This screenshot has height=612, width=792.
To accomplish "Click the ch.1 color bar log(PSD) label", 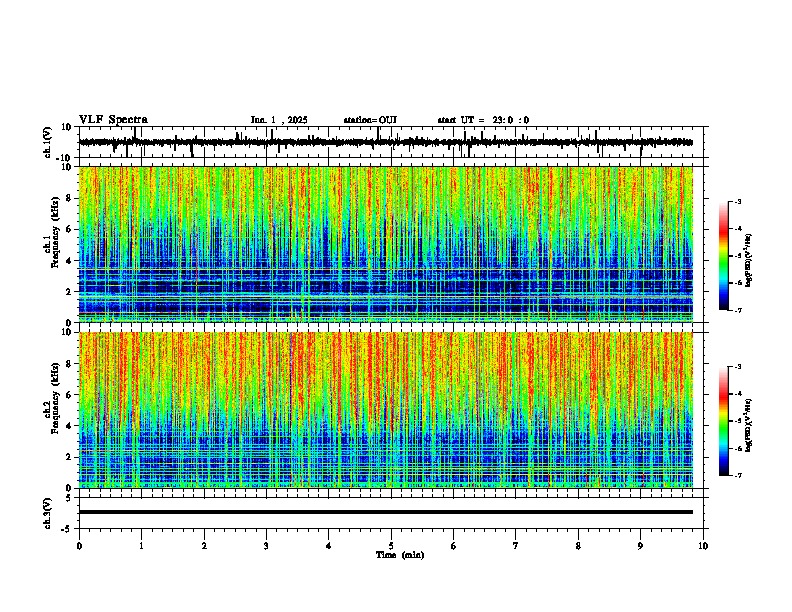I will point(749,261).
